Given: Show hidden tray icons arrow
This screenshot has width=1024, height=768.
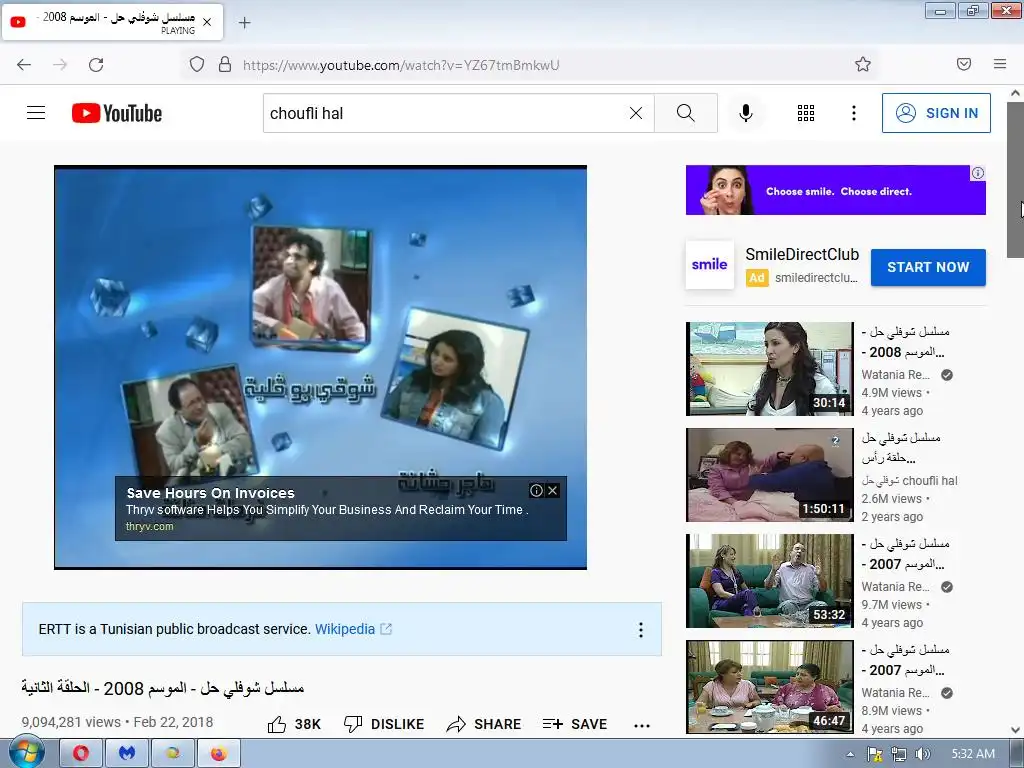Looking at the screenshot, I should pos(850,754).
